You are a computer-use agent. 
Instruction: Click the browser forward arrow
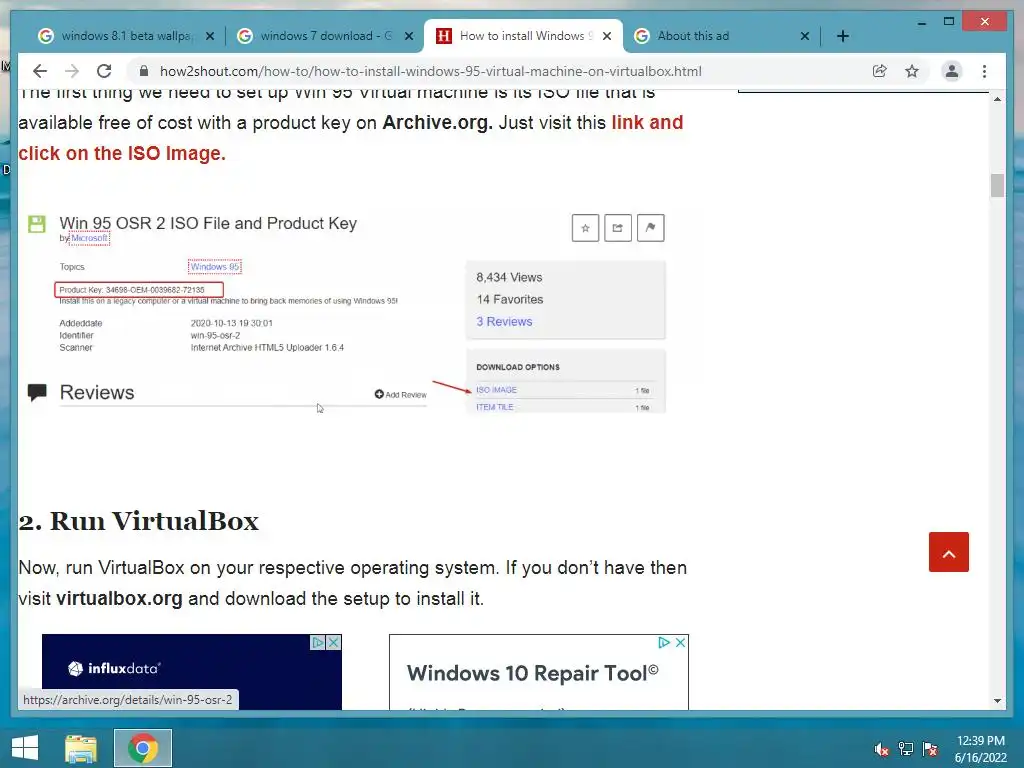tap(72, 71)
